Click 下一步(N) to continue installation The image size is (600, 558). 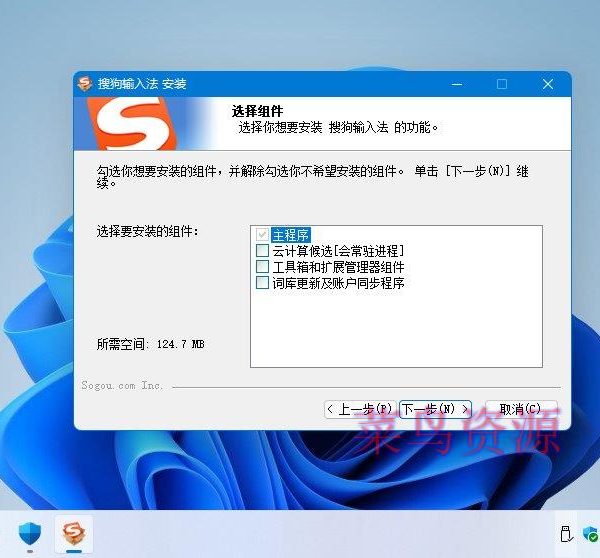(x=435, y=409)
